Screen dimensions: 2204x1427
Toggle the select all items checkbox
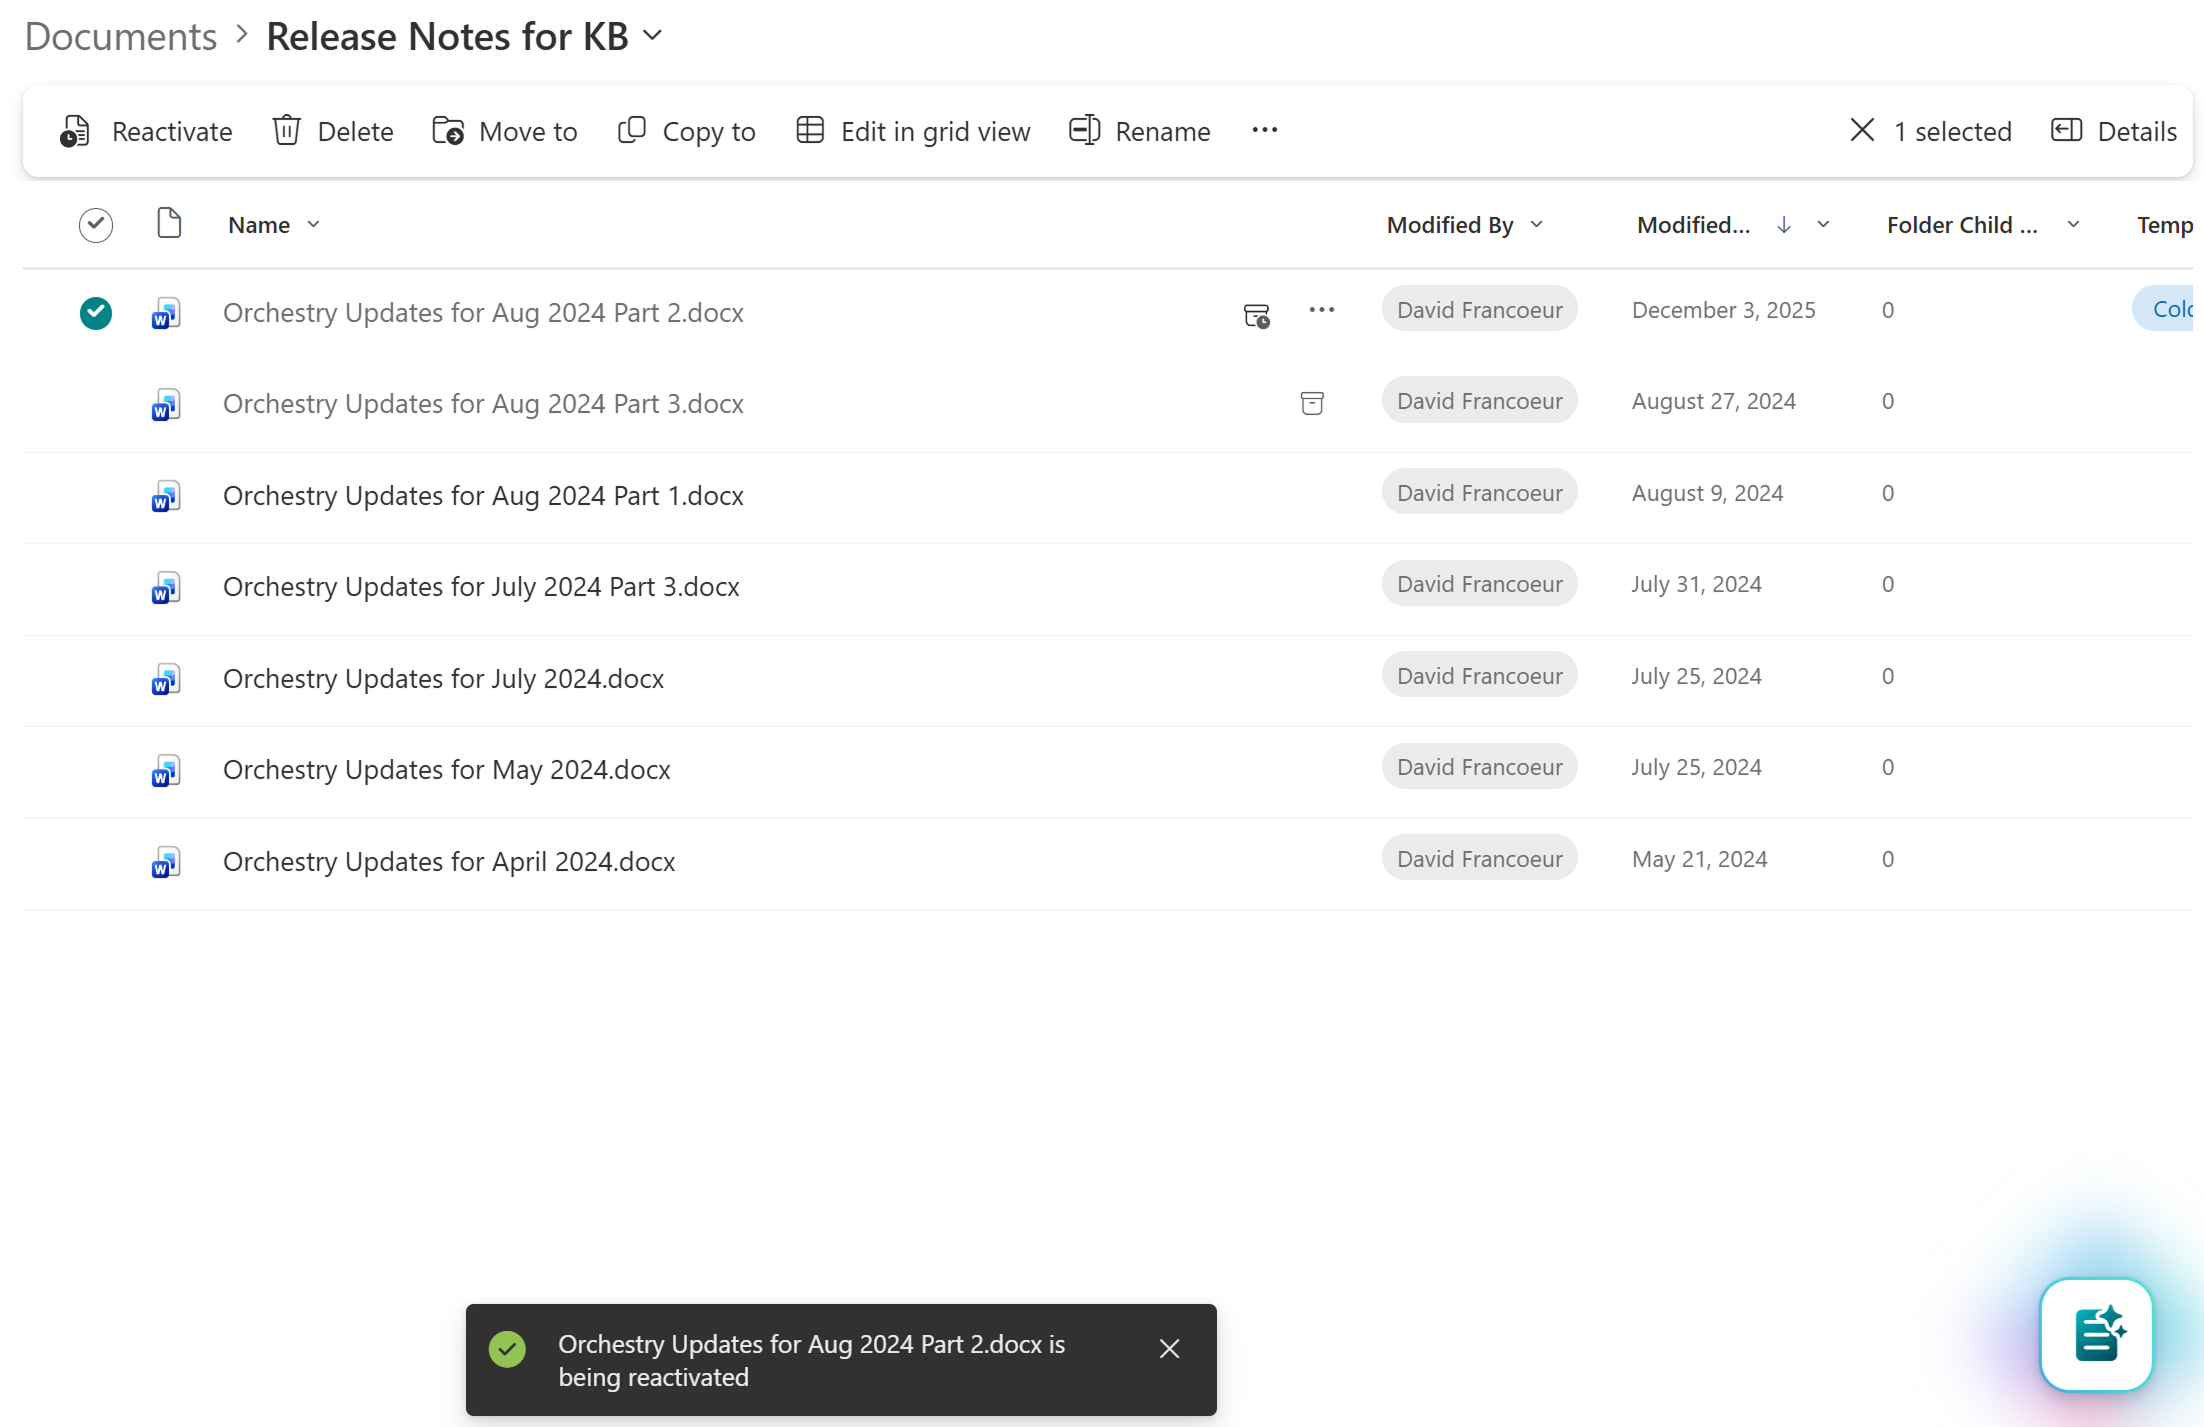(96, 224)
